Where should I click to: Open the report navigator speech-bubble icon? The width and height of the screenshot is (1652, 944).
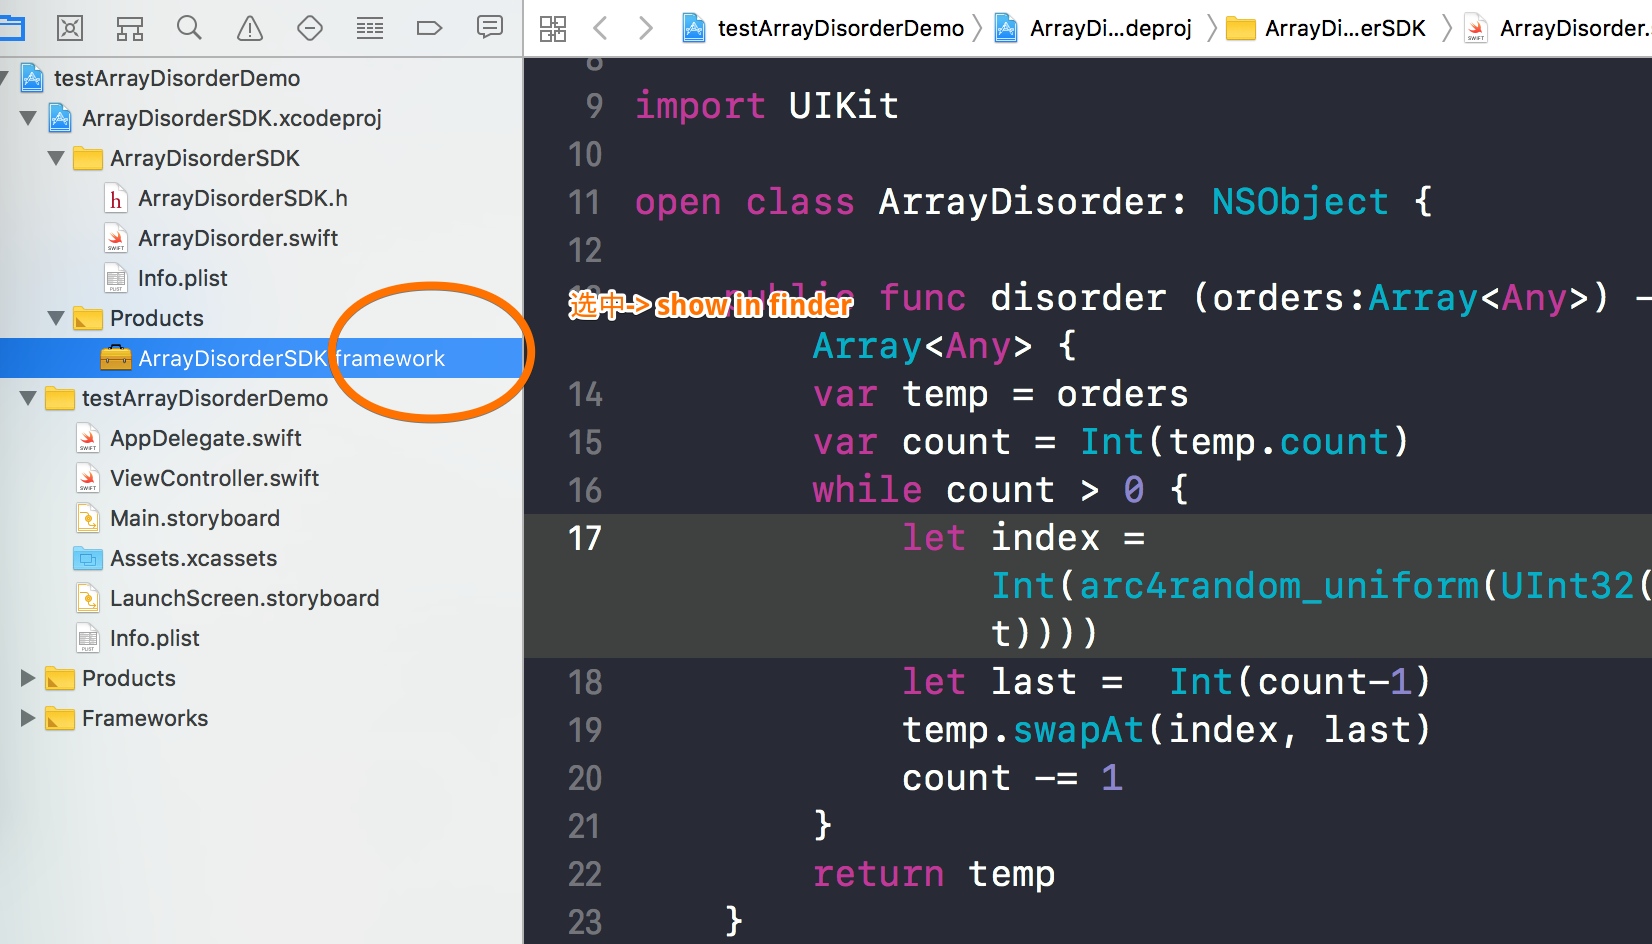[489, 28]
